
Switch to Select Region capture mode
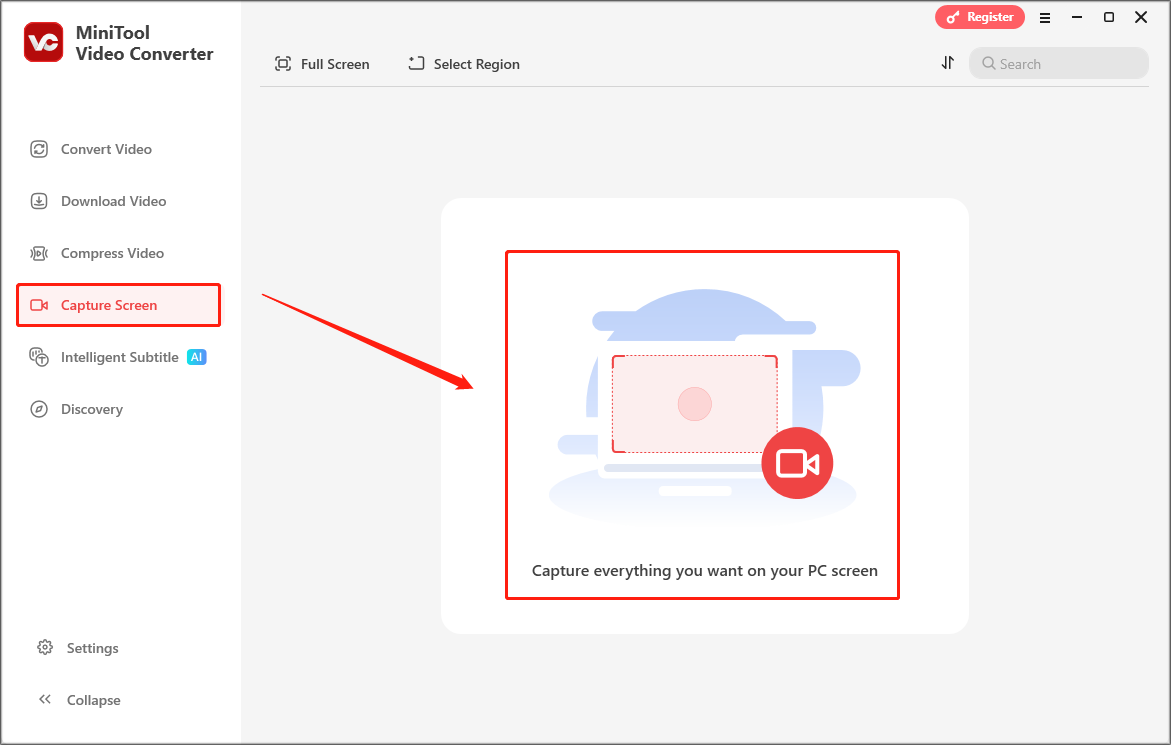point(463,63)
